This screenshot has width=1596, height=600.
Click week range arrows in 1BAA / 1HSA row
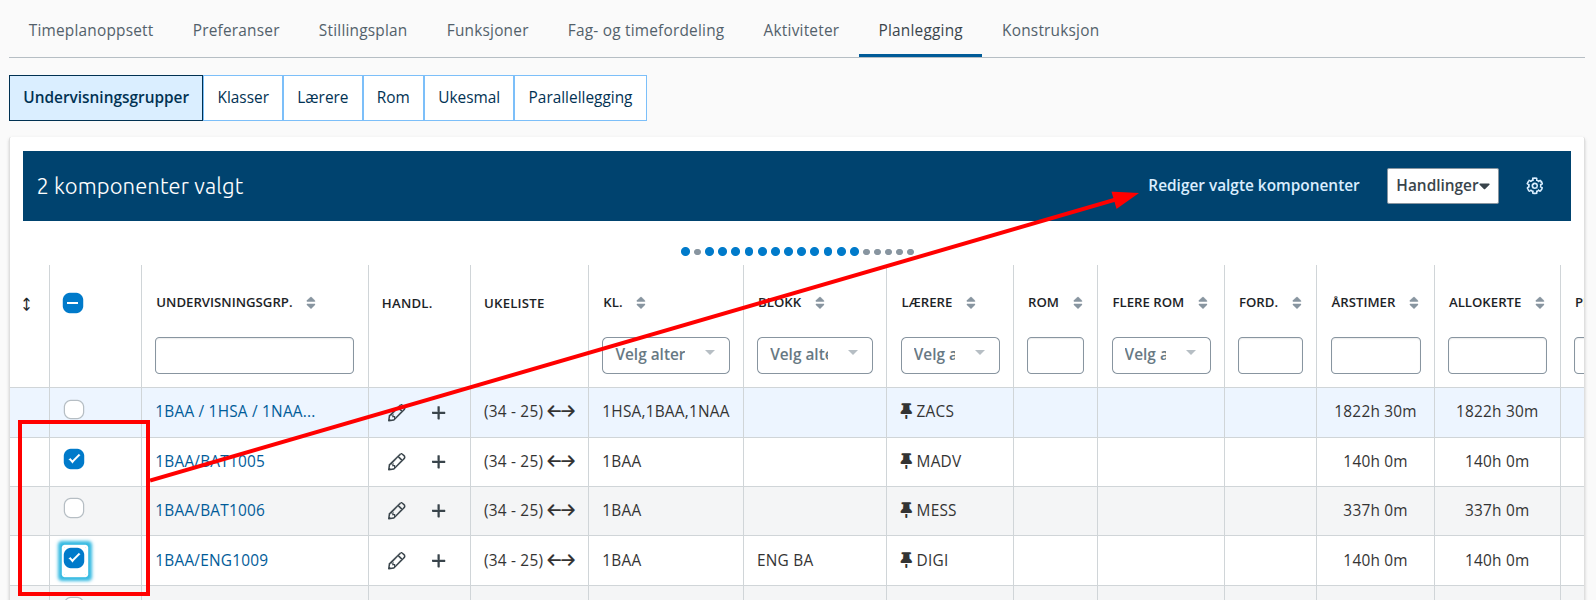pos(561,411)
